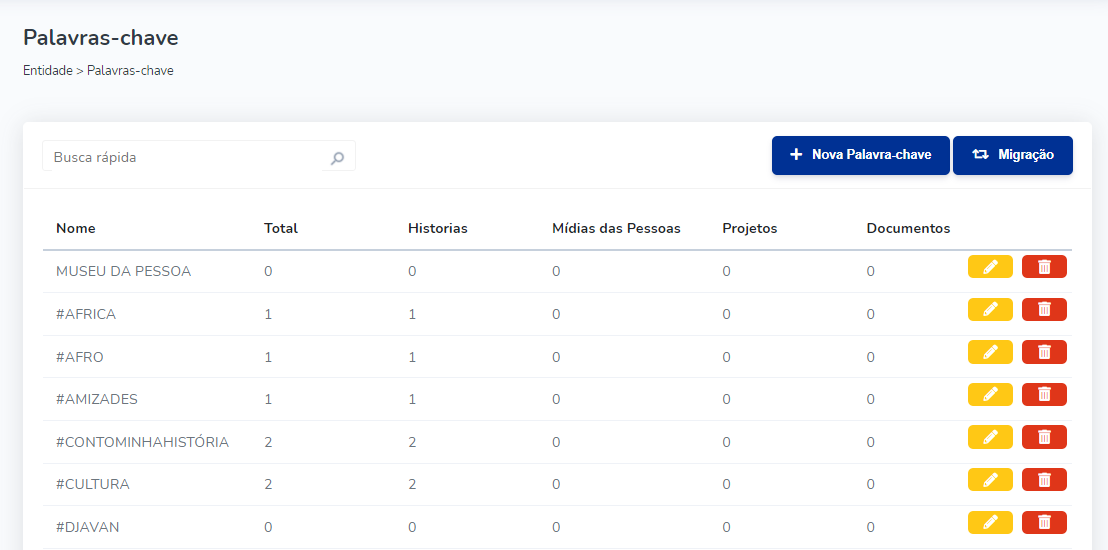Click the Palavras-chave page title
The width and height of the screenshot is (1108, 550).
tap(100, 37)
